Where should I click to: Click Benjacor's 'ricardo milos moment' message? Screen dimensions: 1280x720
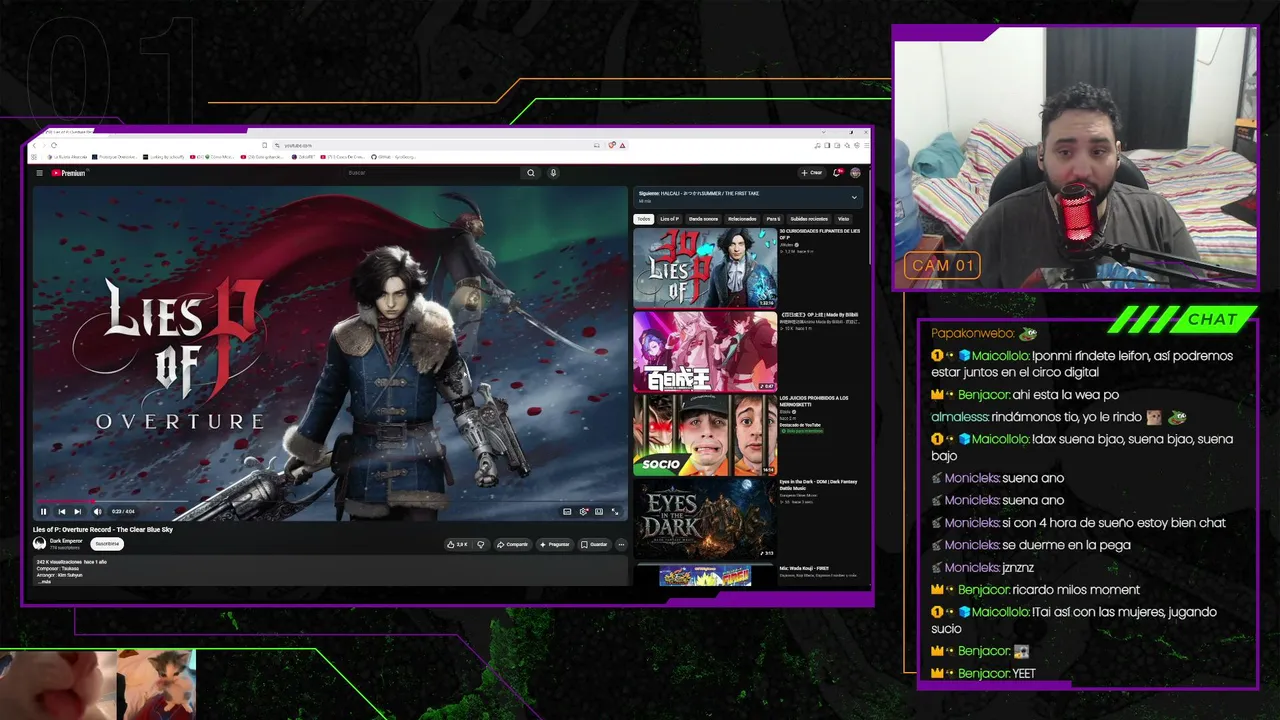tap(1076, 589)
